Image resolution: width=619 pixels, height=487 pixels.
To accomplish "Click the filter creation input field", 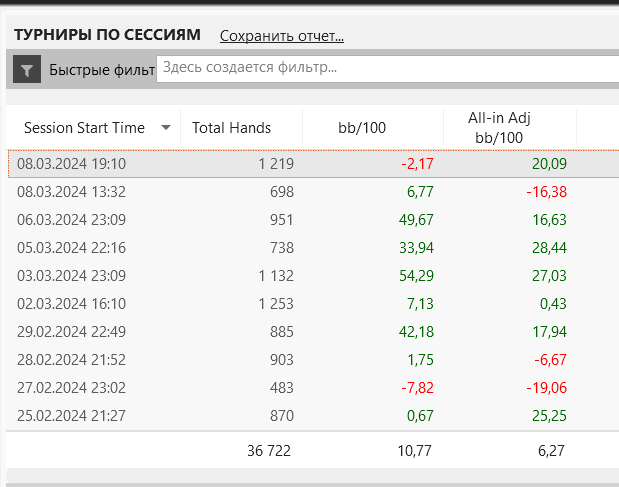I will [x=385, y=68].
